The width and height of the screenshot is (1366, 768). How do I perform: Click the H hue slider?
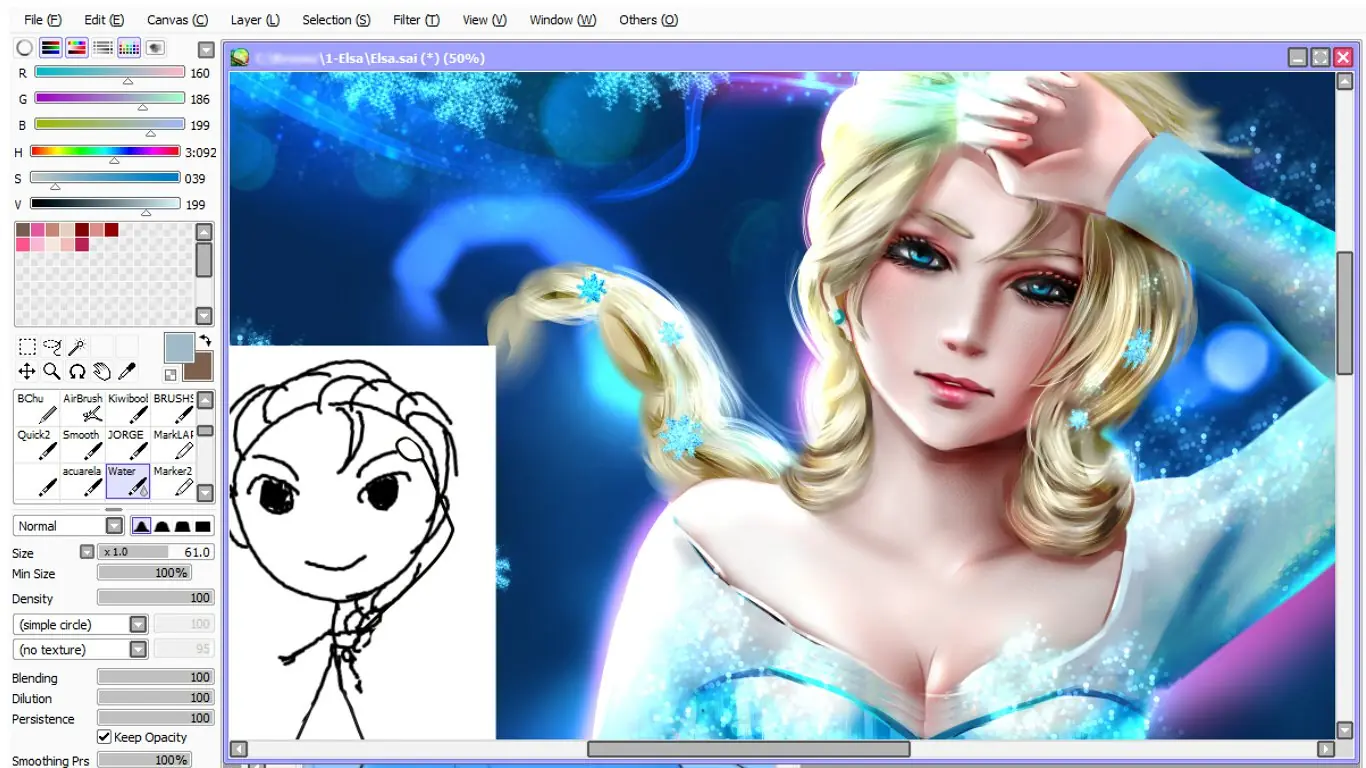pyautogui.click(x=105, y=152)
